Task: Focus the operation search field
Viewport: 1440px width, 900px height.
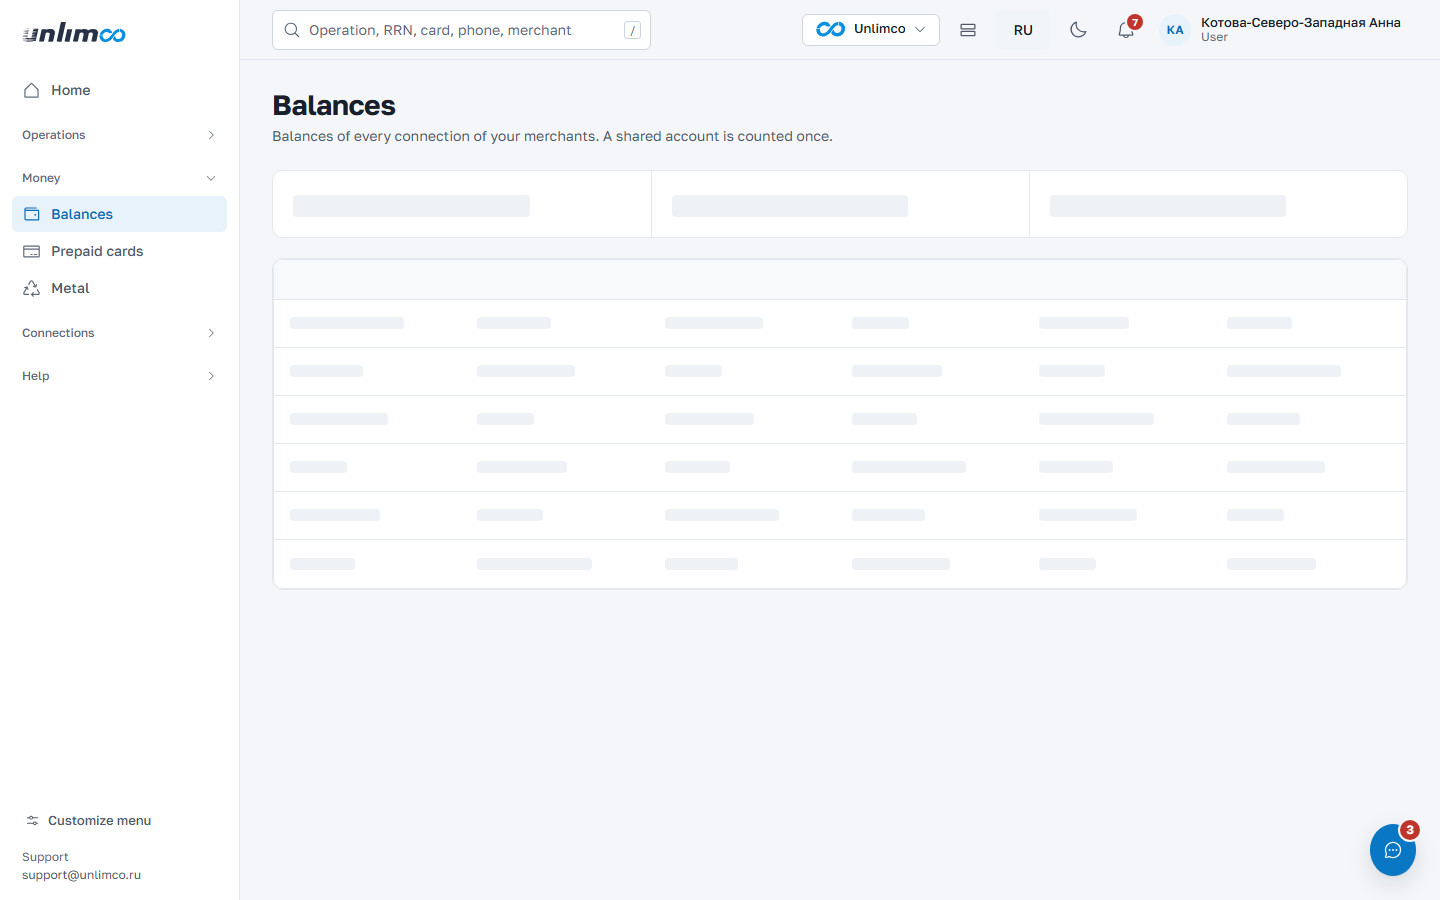Action: 461,30
